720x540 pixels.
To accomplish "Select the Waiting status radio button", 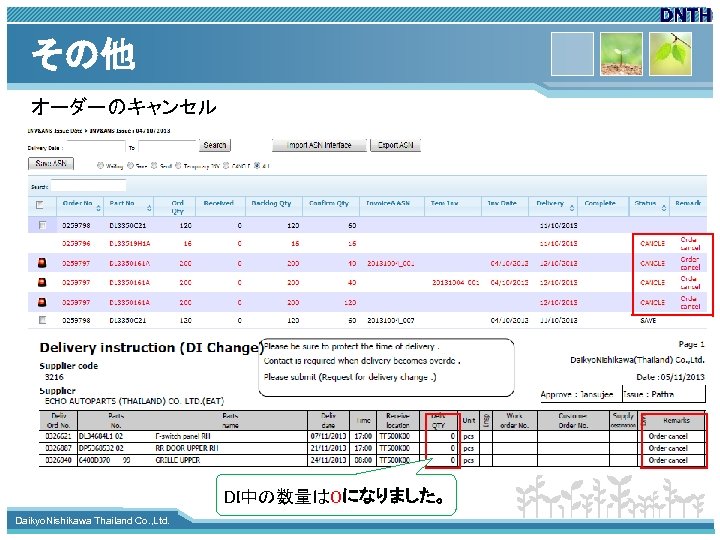I will point(100,166).
